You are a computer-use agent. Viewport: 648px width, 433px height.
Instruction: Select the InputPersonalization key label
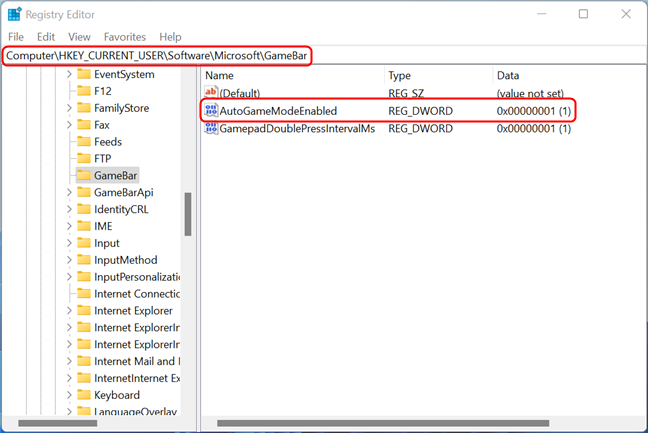(x=137, y=277)
